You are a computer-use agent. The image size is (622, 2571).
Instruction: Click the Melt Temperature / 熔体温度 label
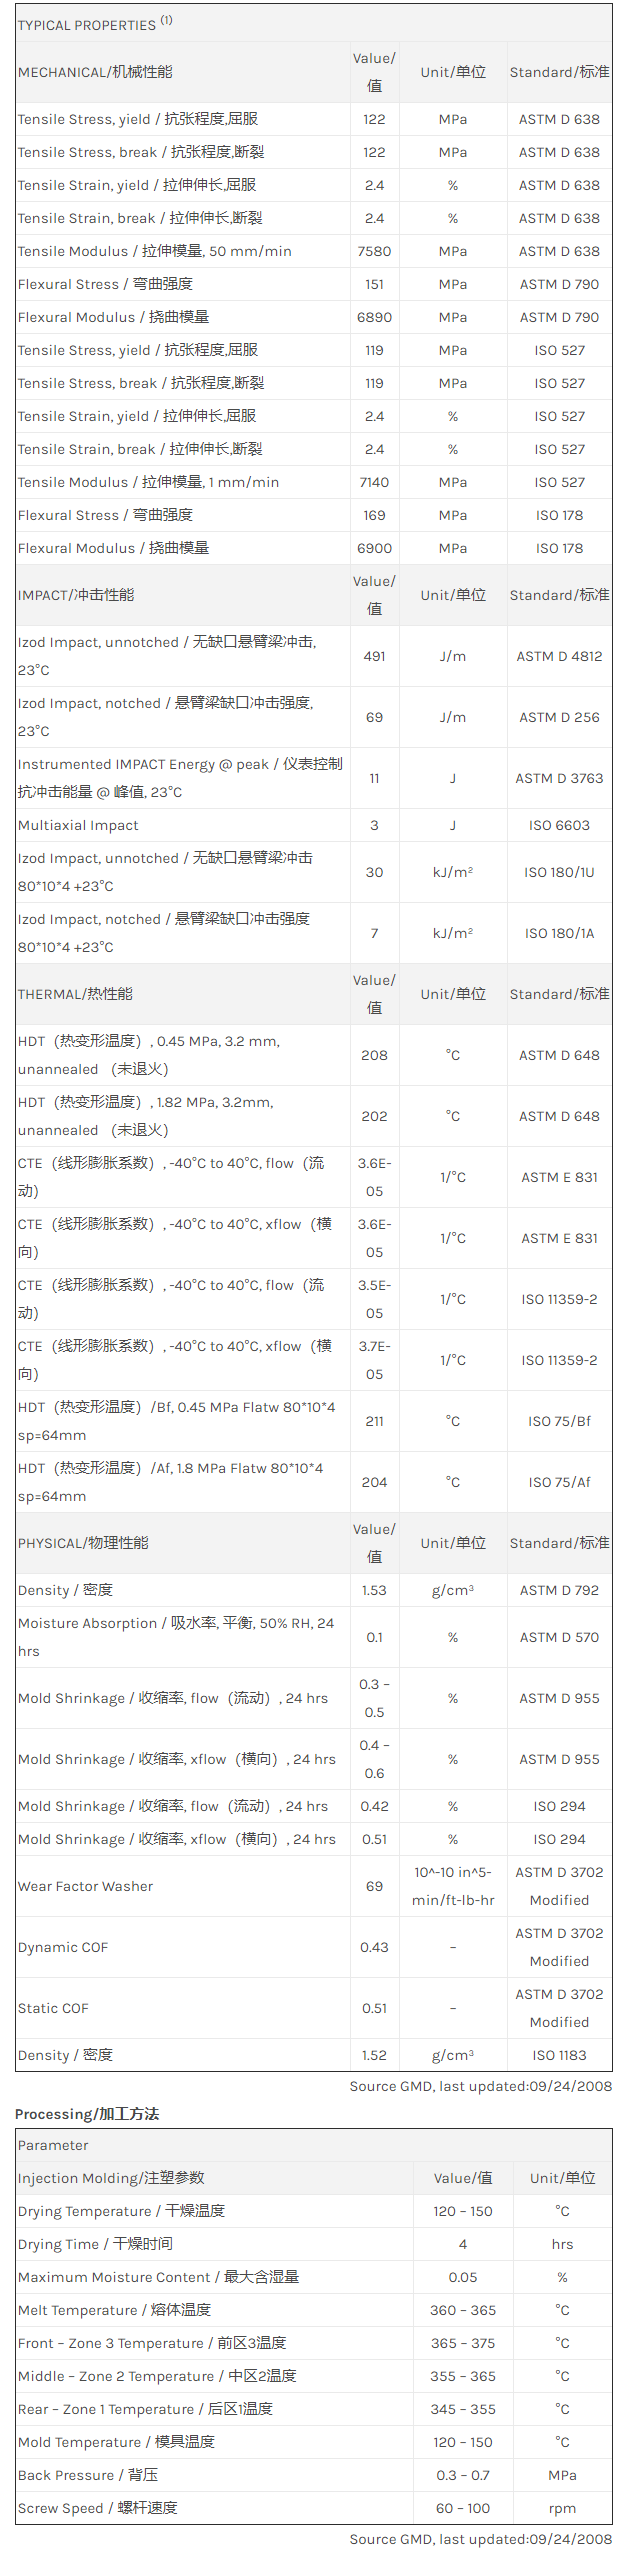pos(114,2310)
